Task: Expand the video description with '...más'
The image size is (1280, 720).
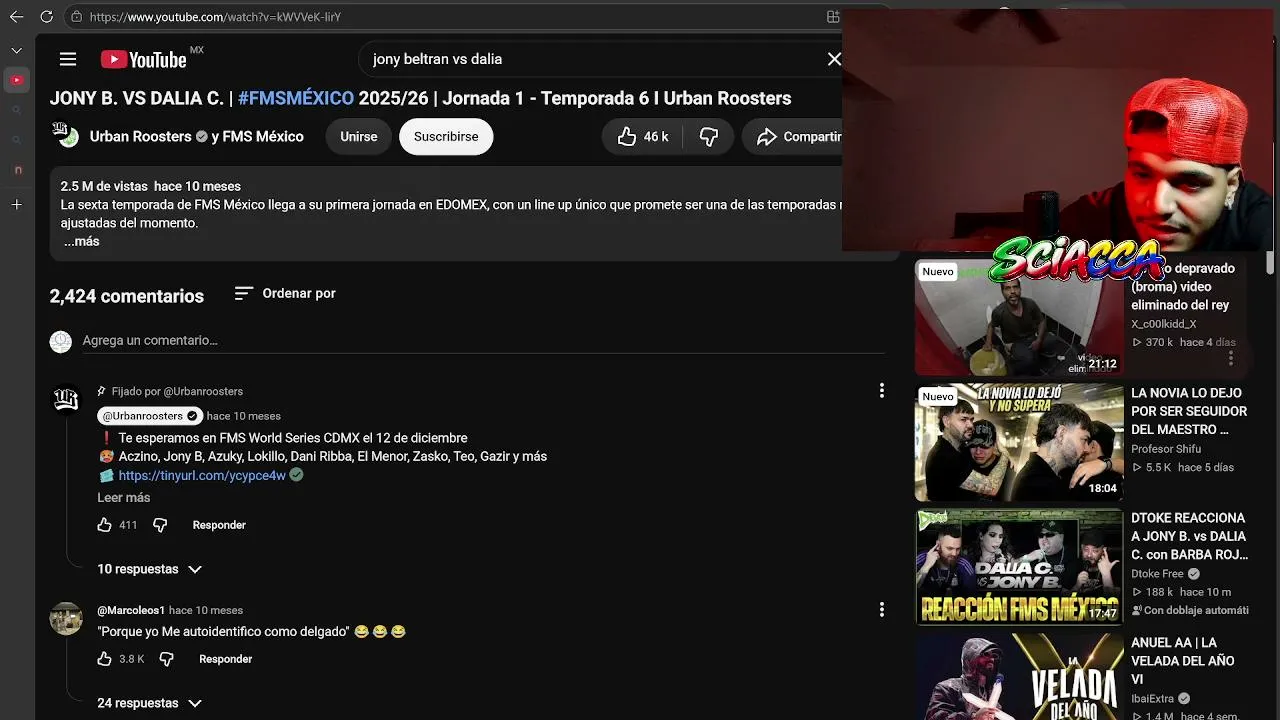Action: tap(82, 241)
